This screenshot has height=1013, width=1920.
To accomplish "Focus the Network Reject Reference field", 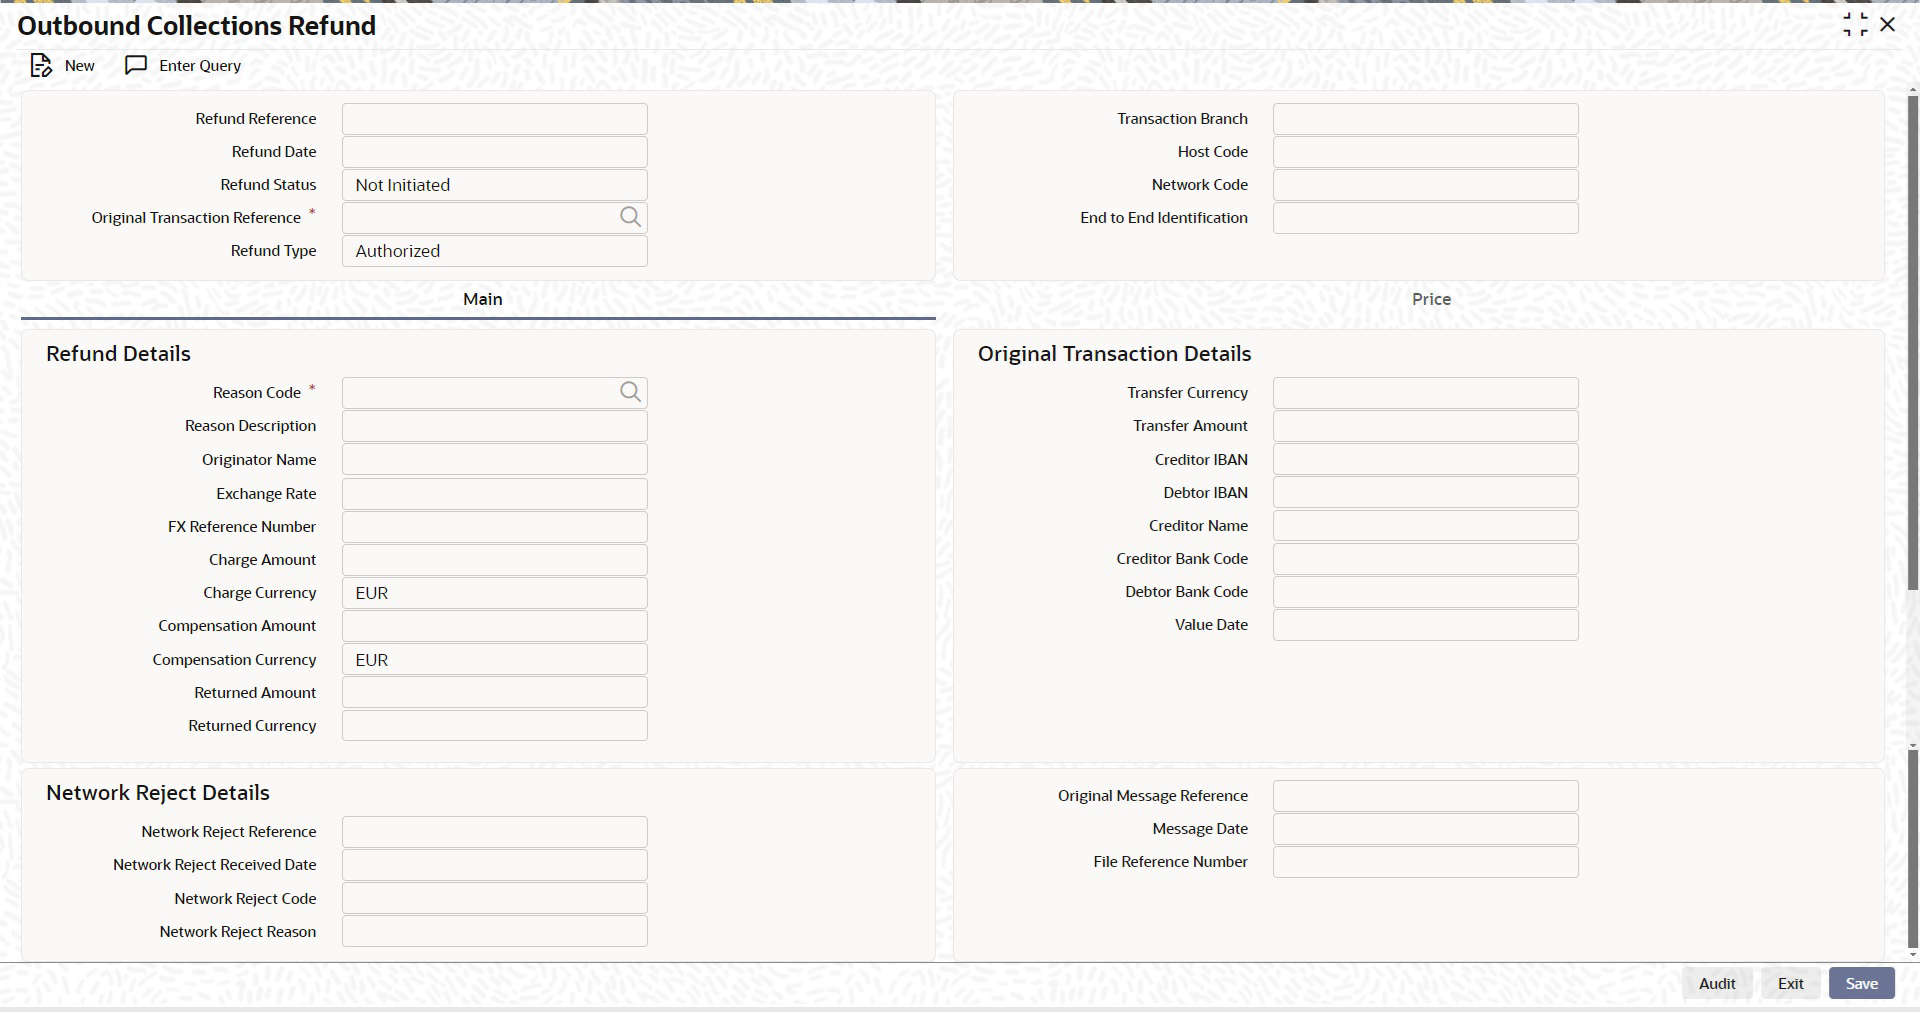I will point(495,832).
